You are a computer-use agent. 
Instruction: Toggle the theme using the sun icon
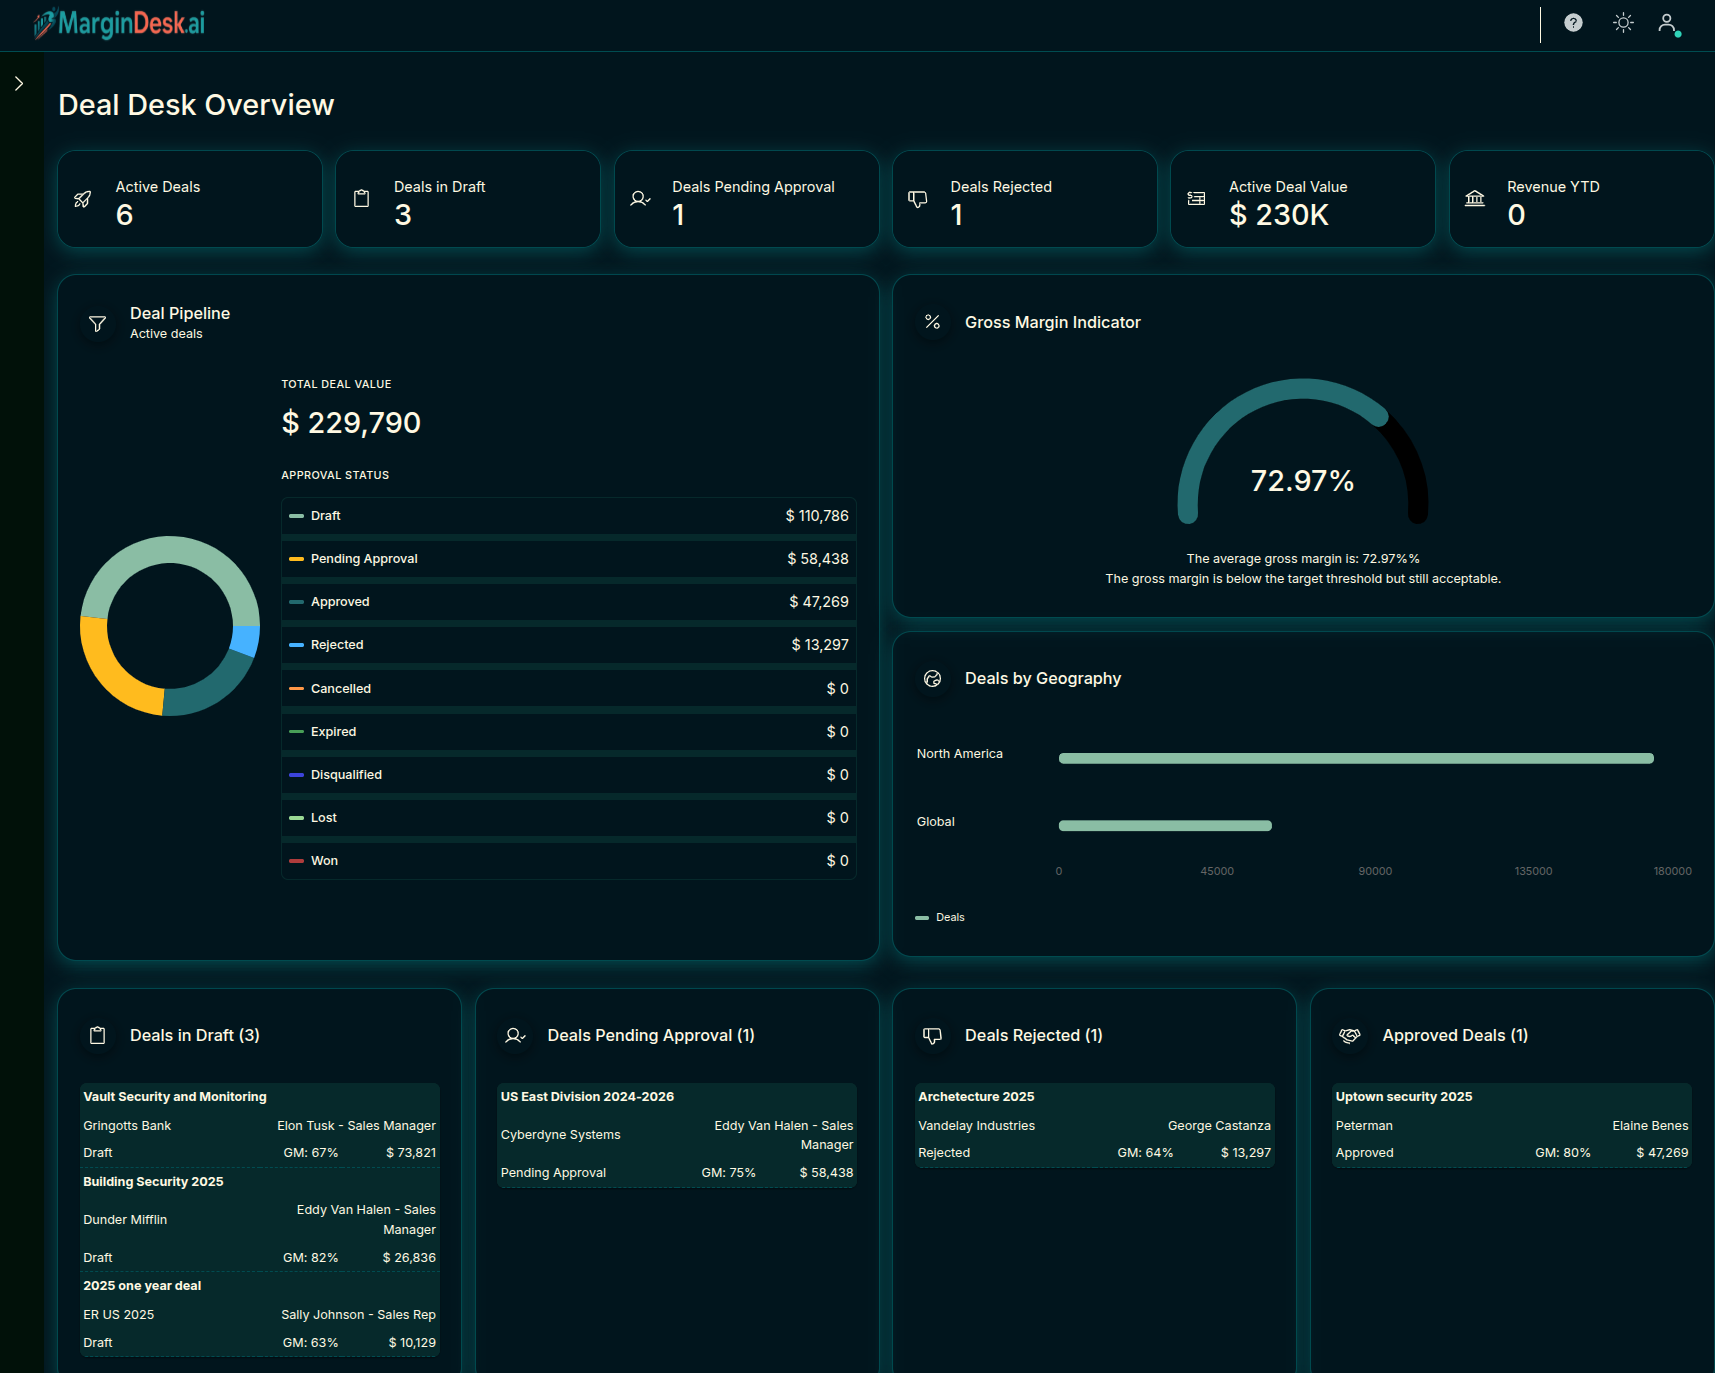[x=1622, y=22]
